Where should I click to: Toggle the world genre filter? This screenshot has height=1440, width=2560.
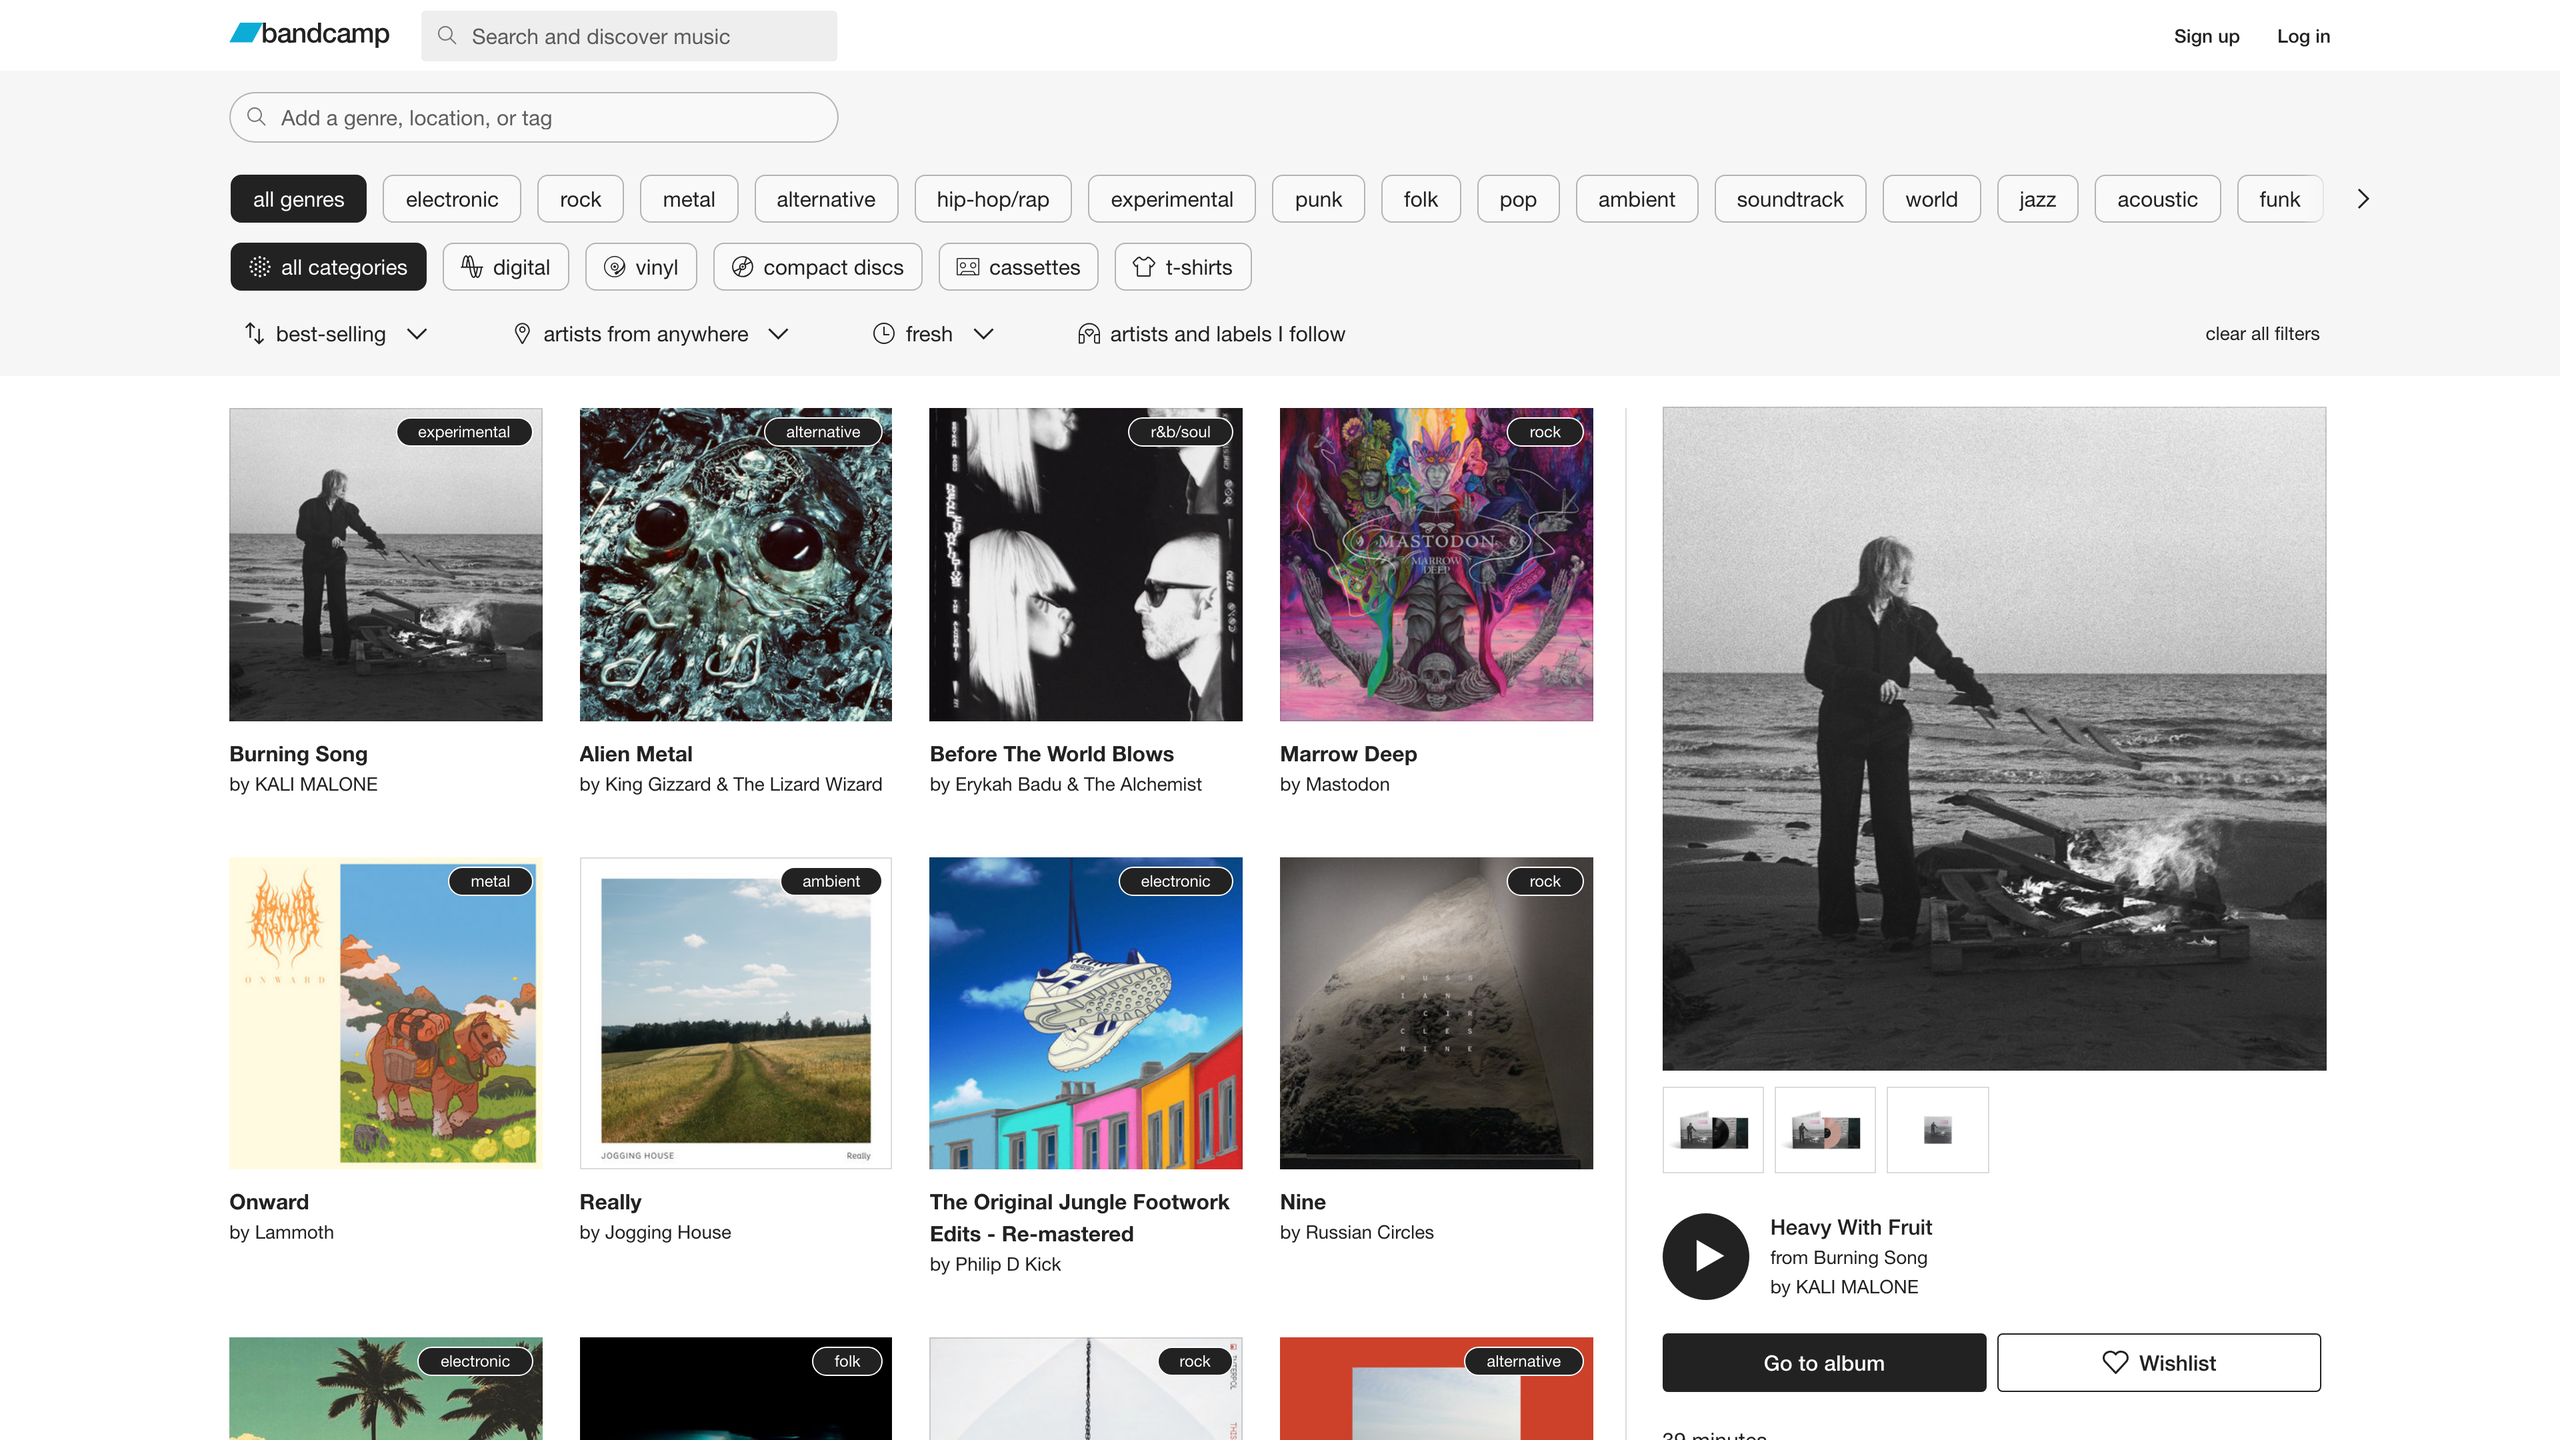coord(1932,199)
